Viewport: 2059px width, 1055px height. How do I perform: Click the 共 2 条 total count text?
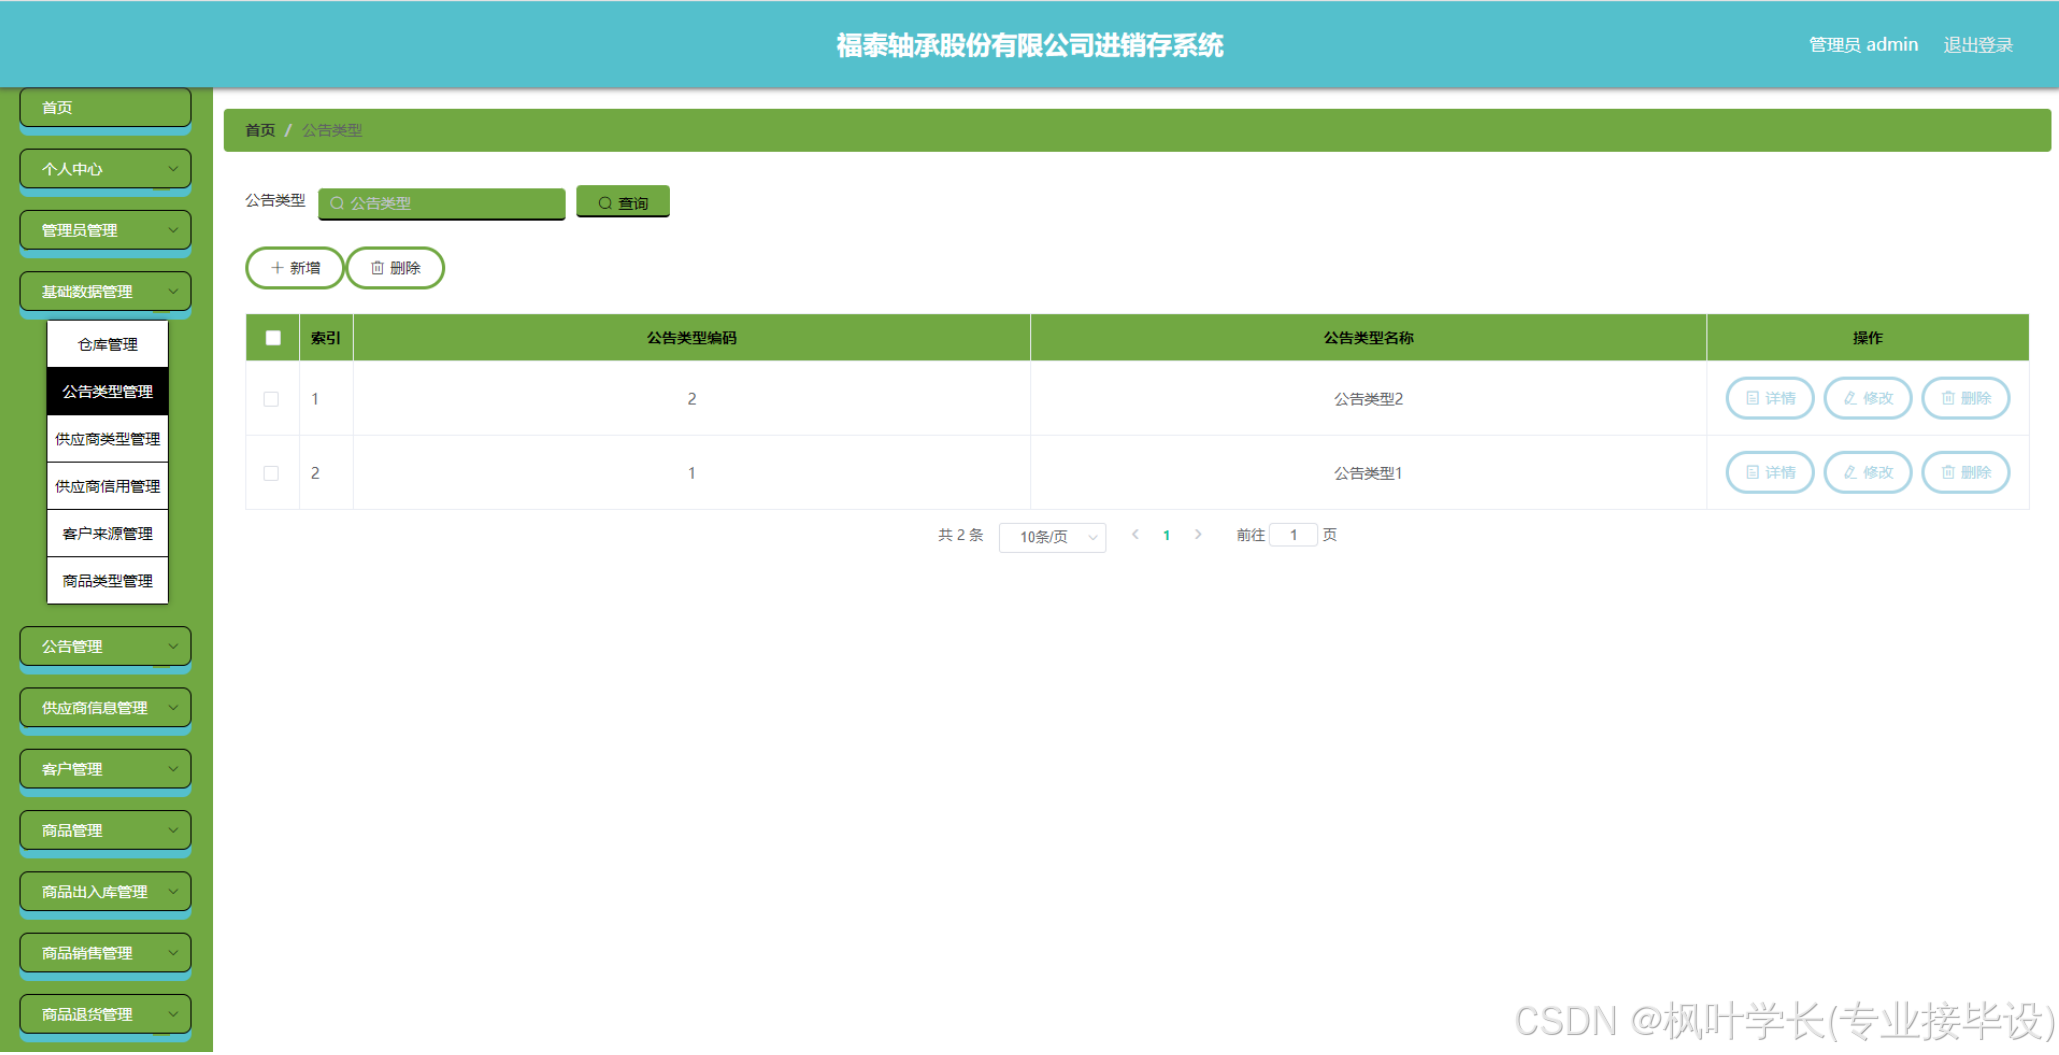click(960, 535)
